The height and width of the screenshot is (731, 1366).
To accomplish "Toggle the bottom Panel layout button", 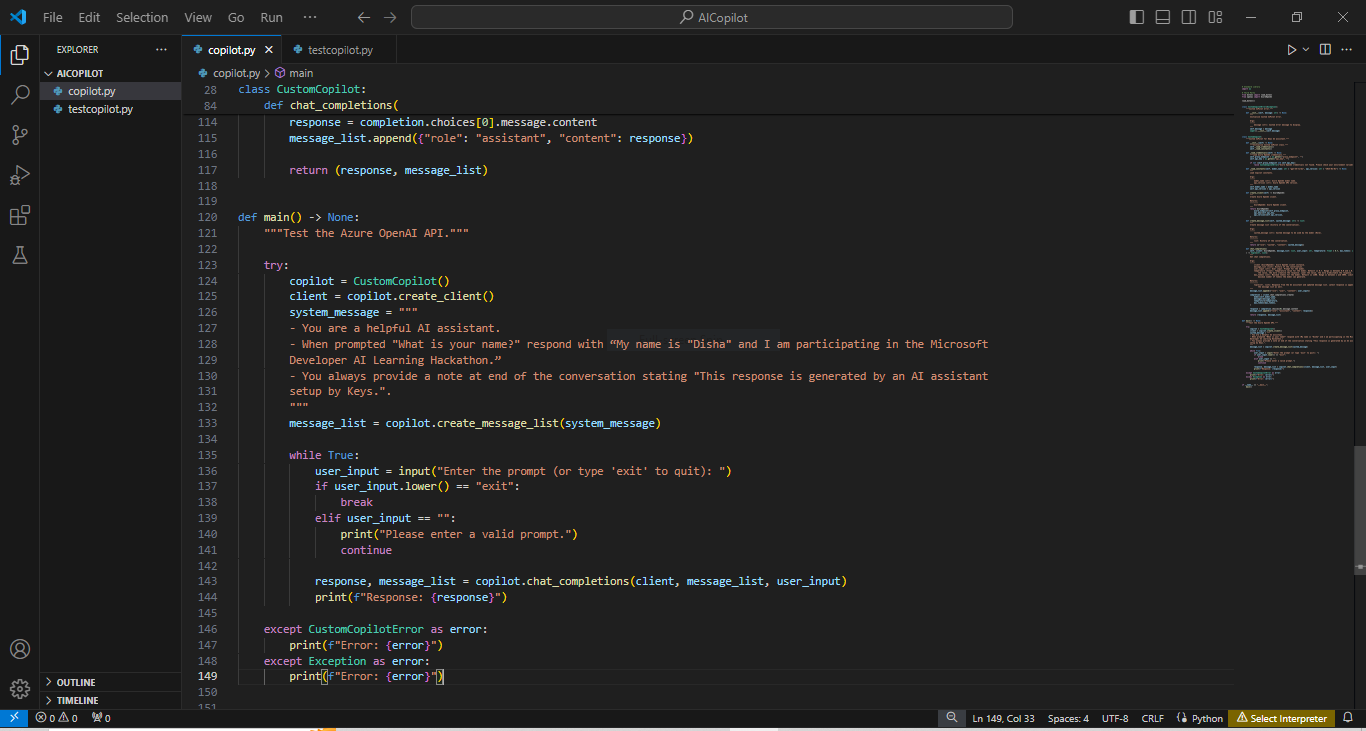I will [x=1163, y=17].
